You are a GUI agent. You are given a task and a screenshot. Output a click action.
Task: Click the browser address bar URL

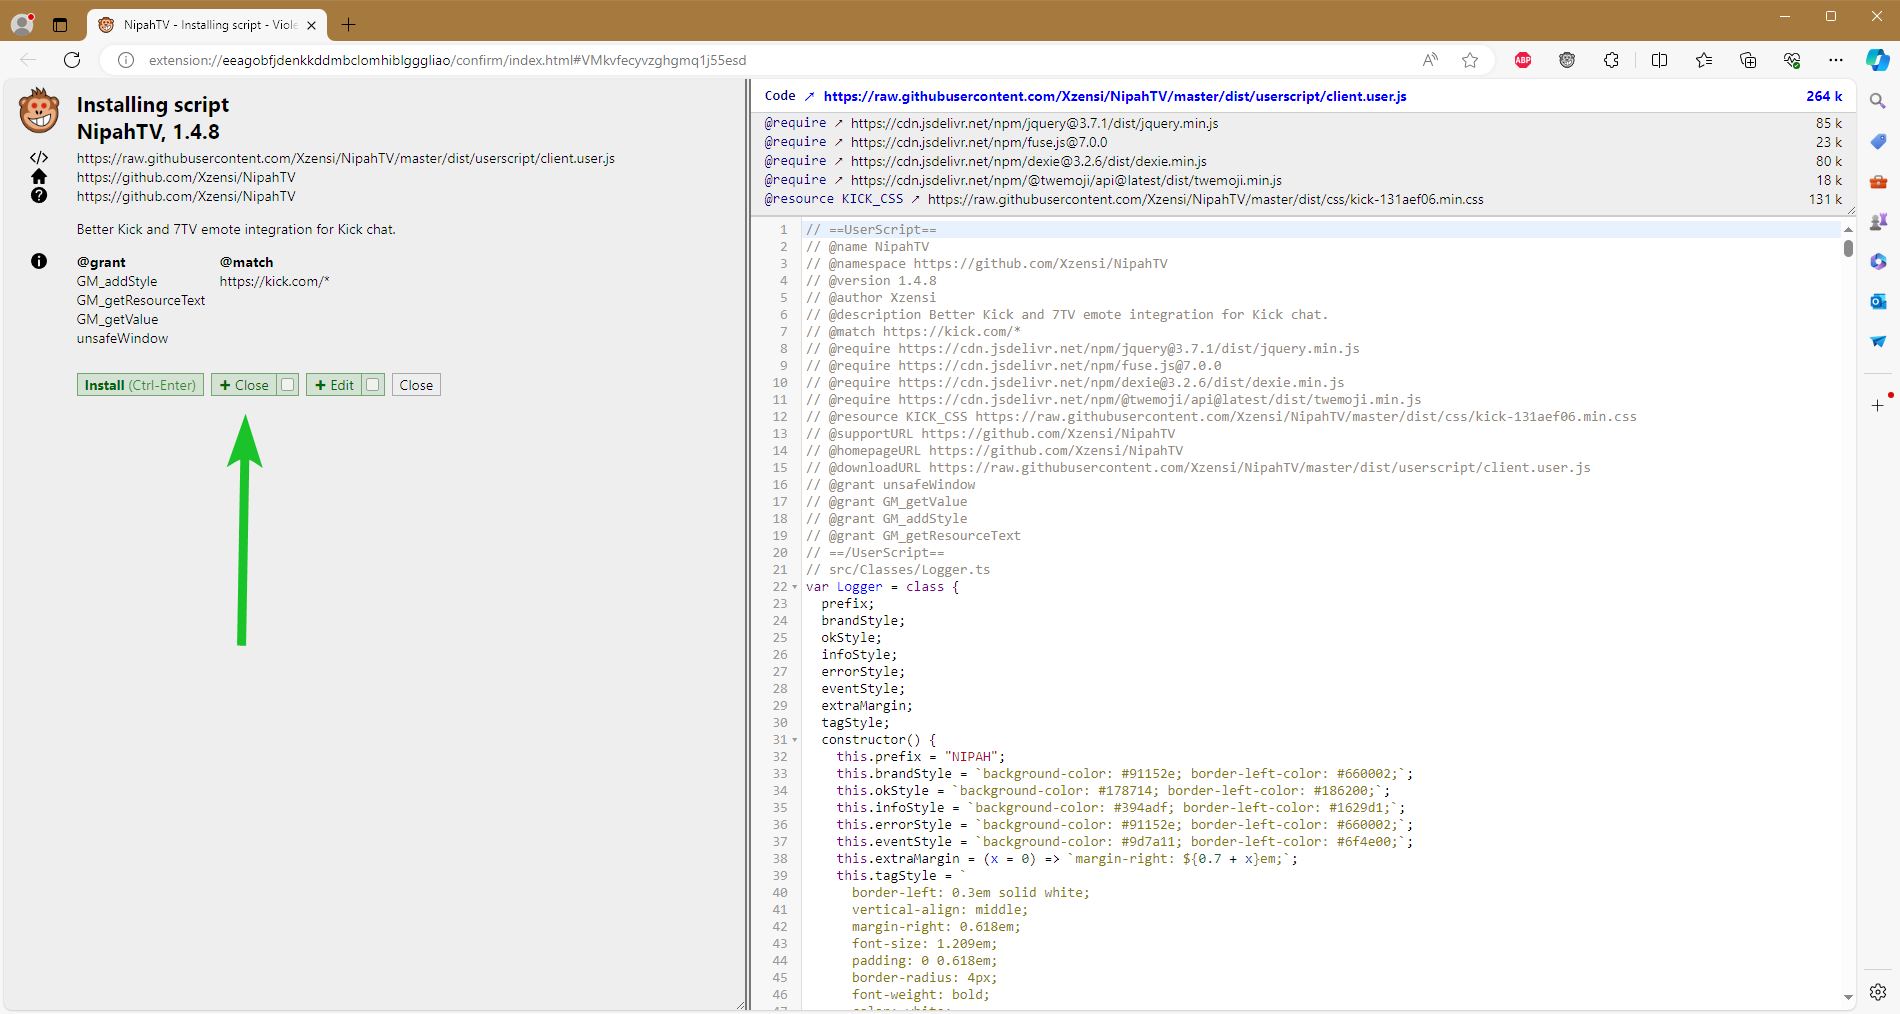tap(447, 60)
